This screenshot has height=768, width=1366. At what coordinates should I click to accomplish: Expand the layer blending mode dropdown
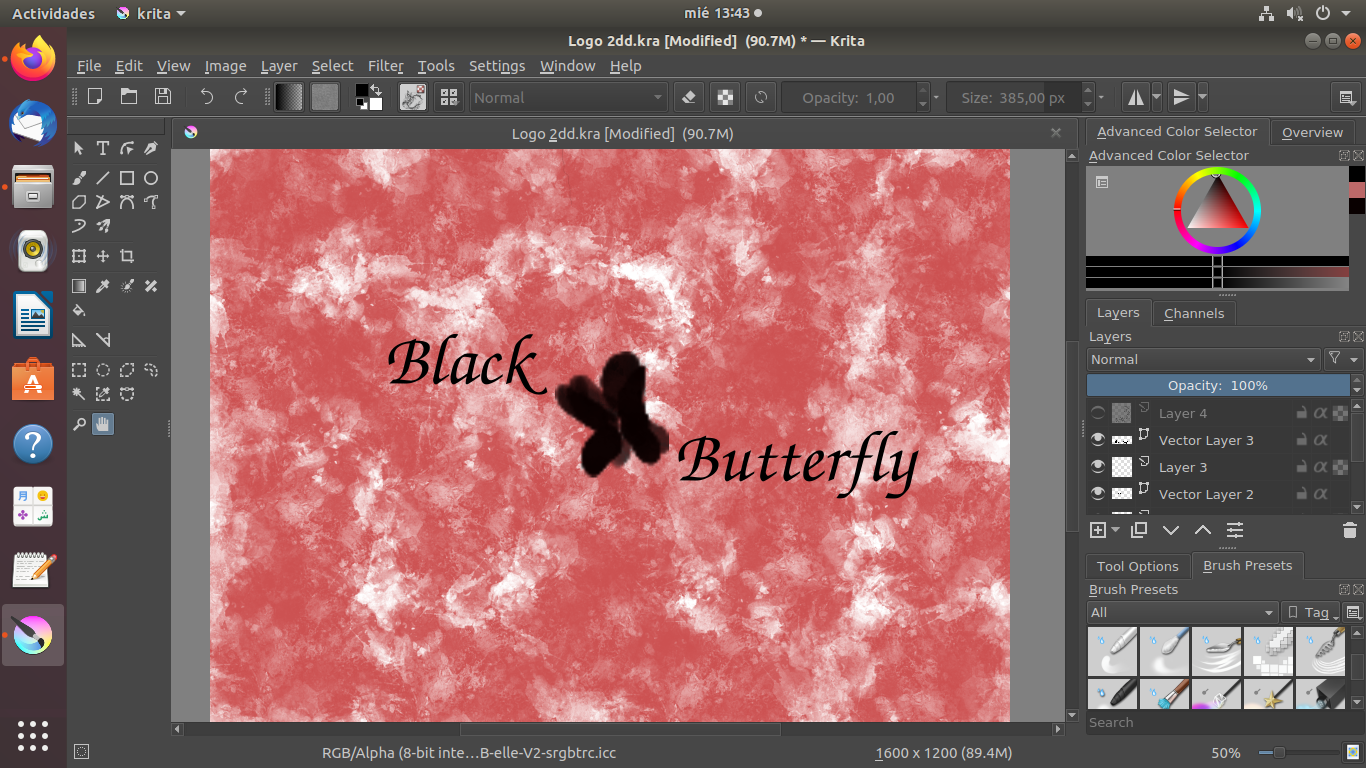1203,359
